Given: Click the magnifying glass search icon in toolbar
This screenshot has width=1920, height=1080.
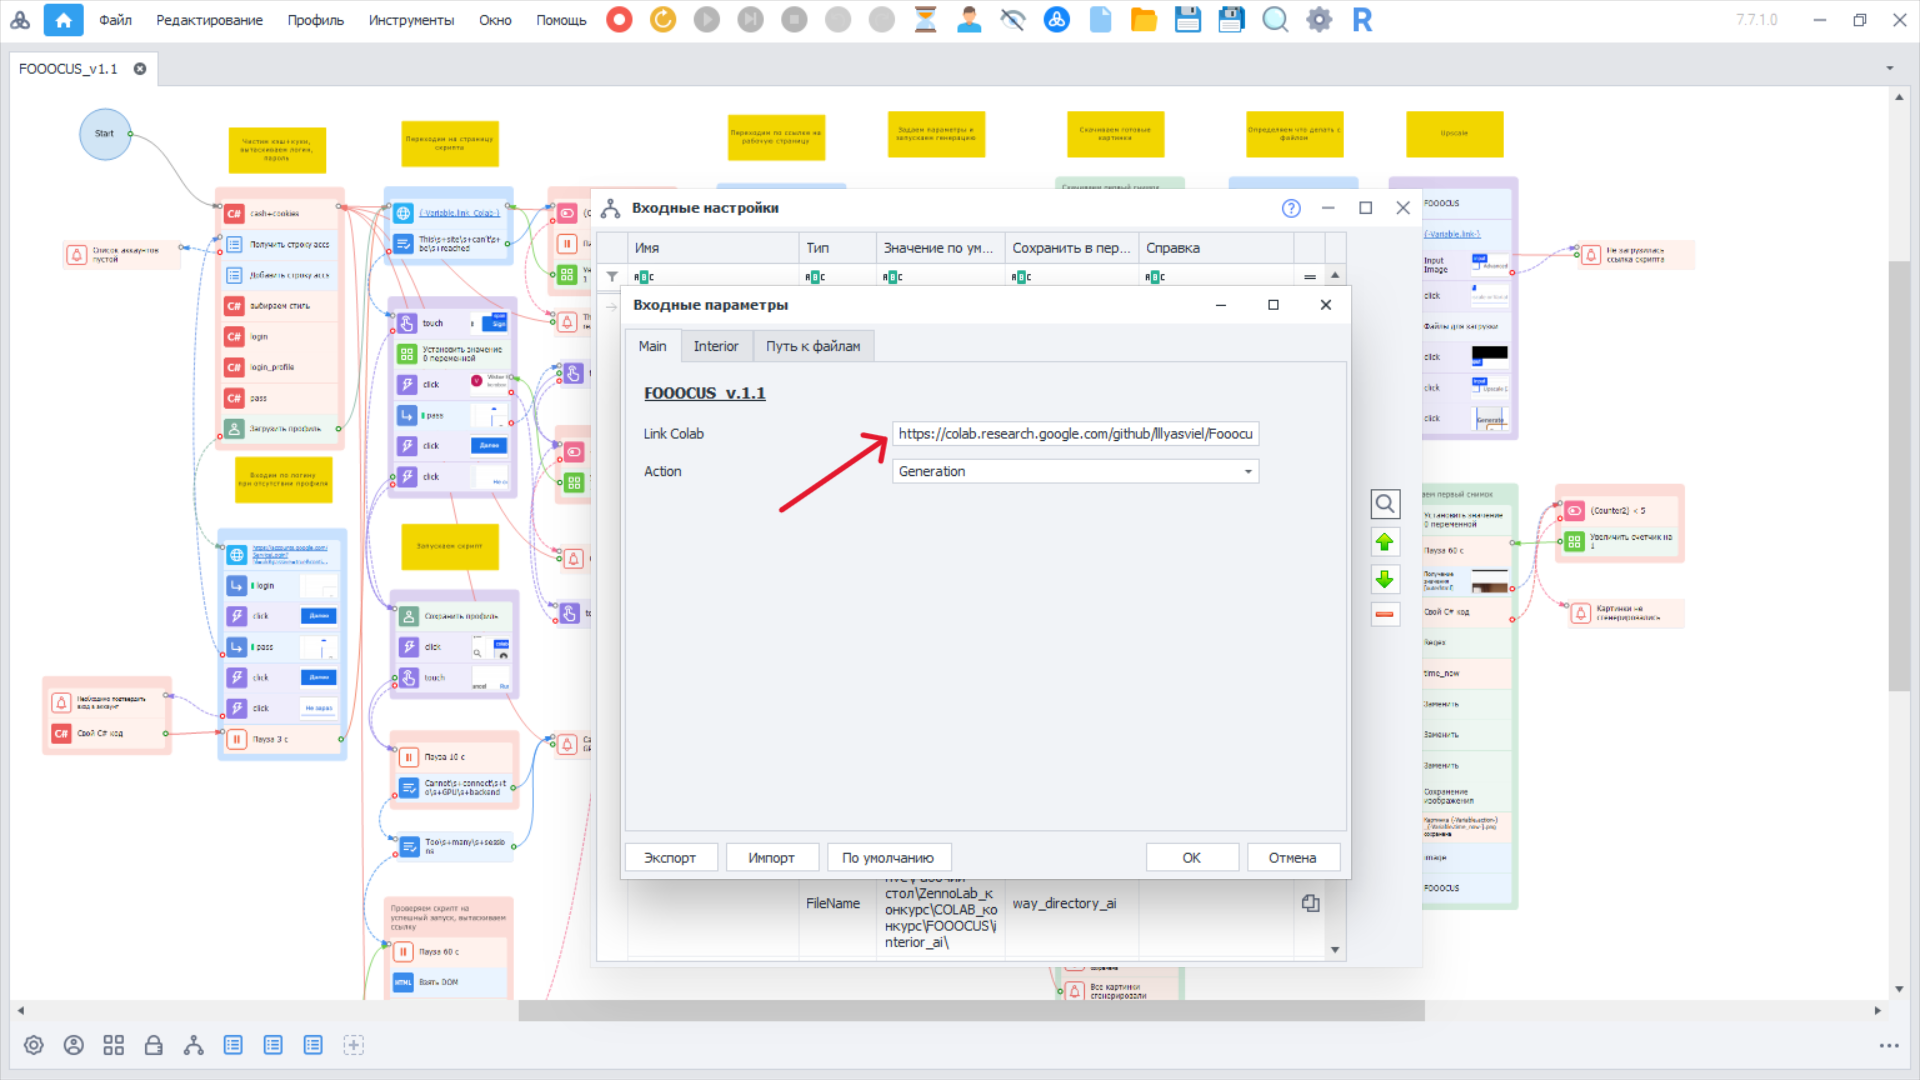Looking at the screenshot, I should click(x=1274, y=20).
